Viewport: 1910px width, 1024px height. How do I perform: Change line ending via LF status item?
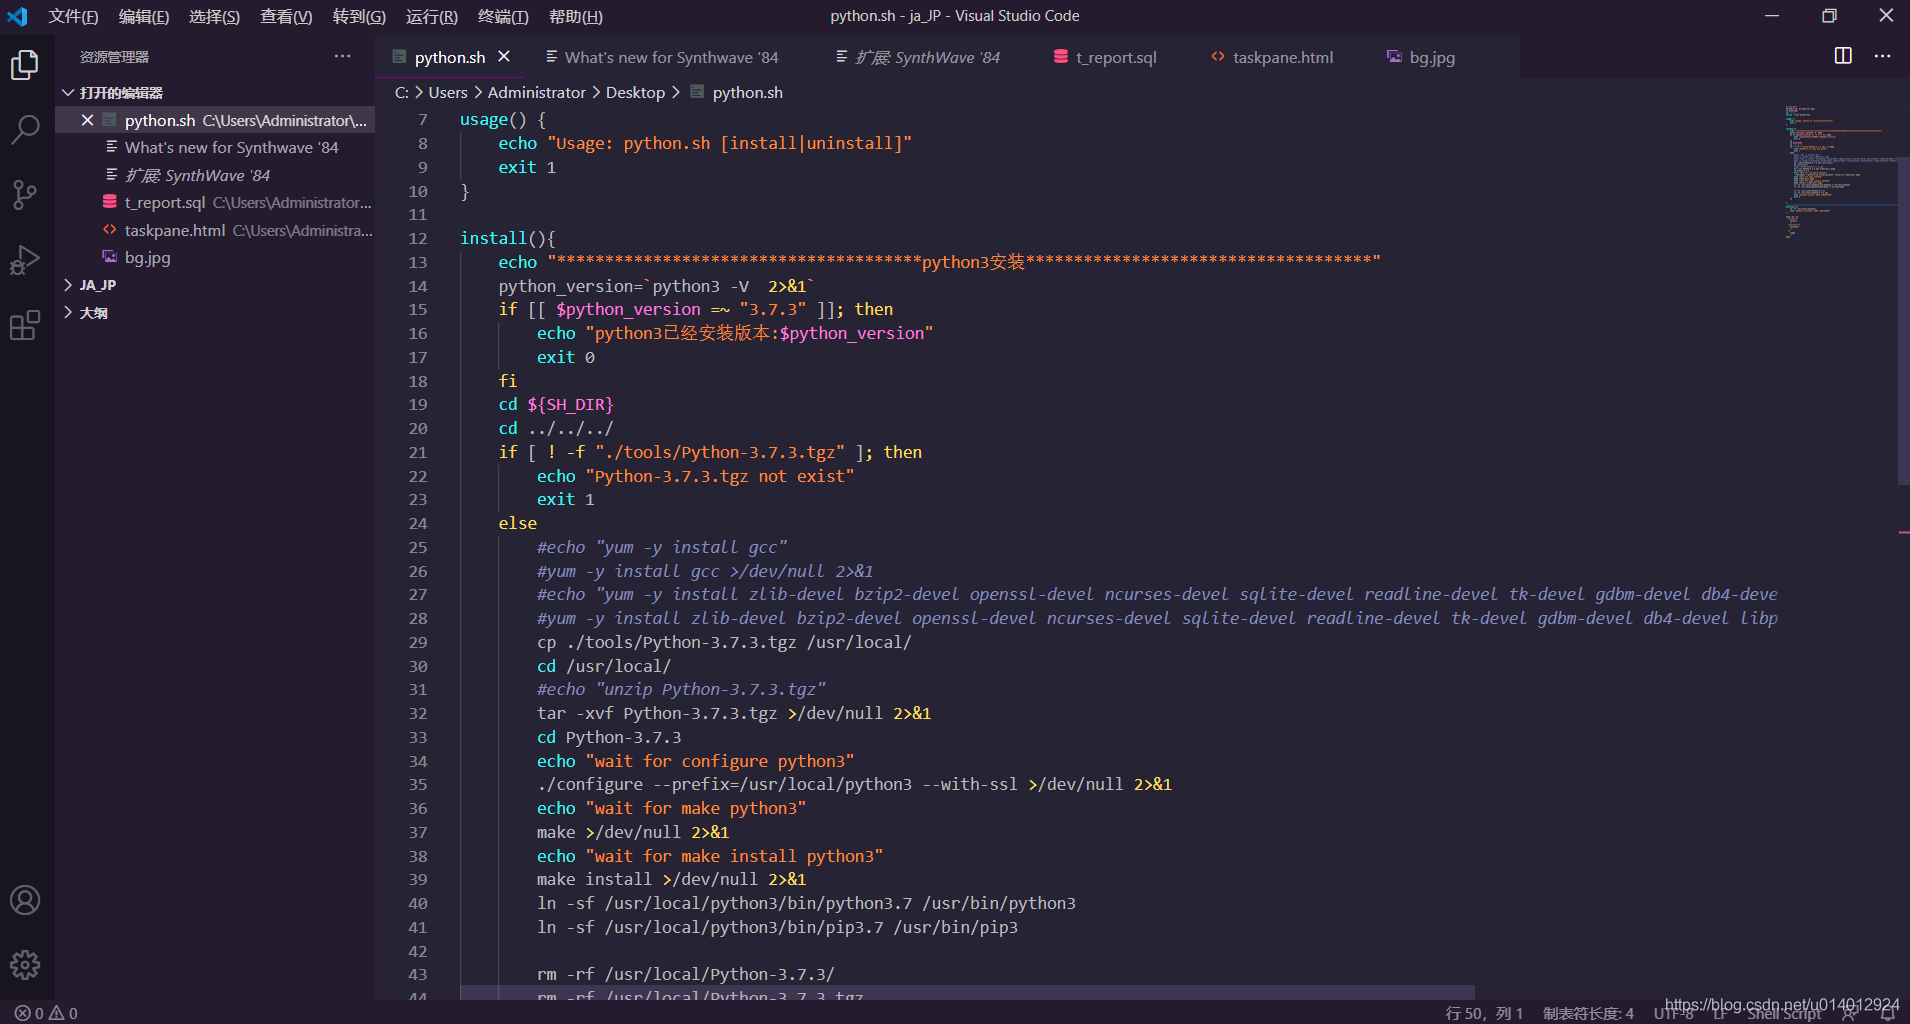pyautogui.click(x=1720, y=1013)
